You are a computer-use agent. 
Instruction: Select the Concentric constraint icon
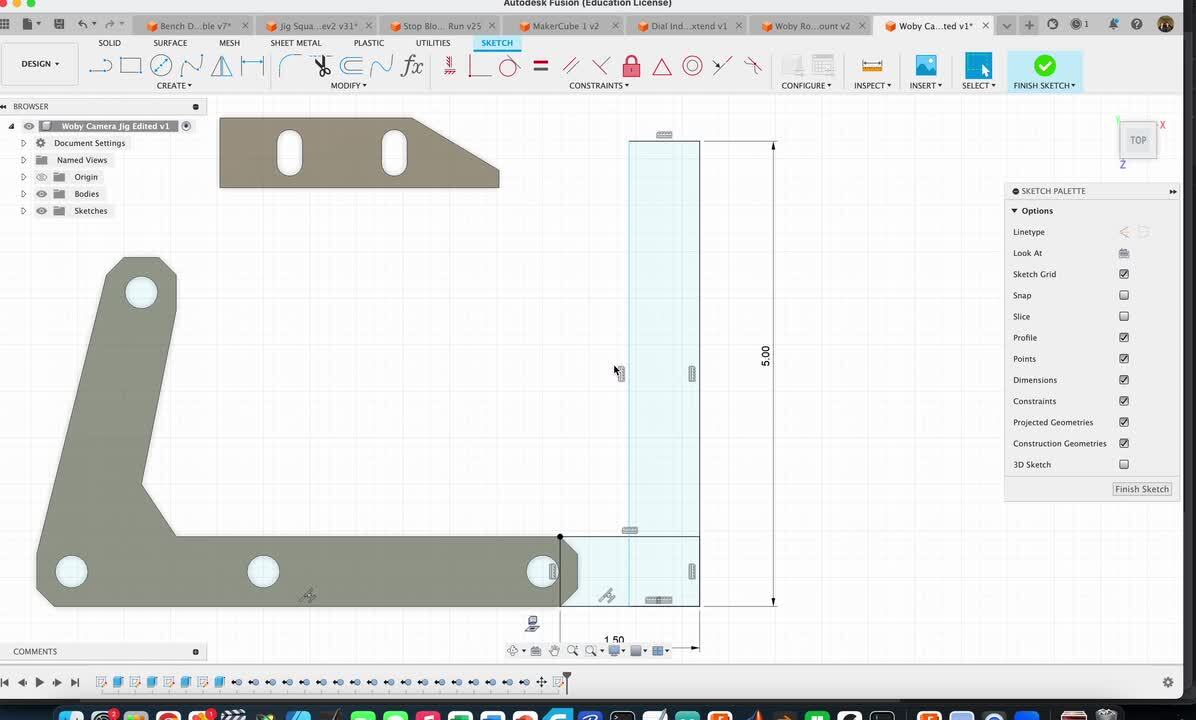coord(692,66)
